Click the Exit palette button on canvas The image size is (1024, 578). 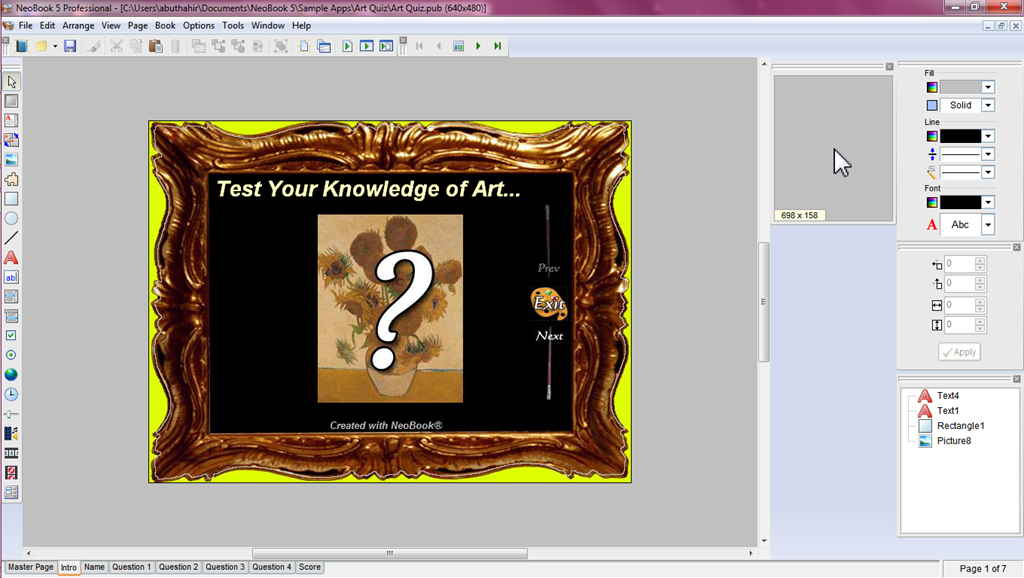549,302
